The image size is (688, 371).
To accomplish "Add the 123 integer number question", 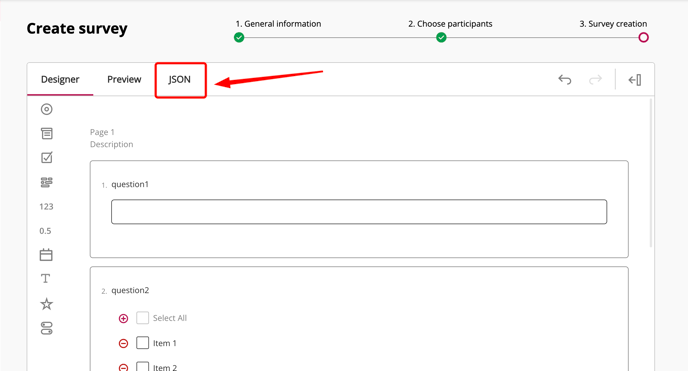I will (47, 207).
